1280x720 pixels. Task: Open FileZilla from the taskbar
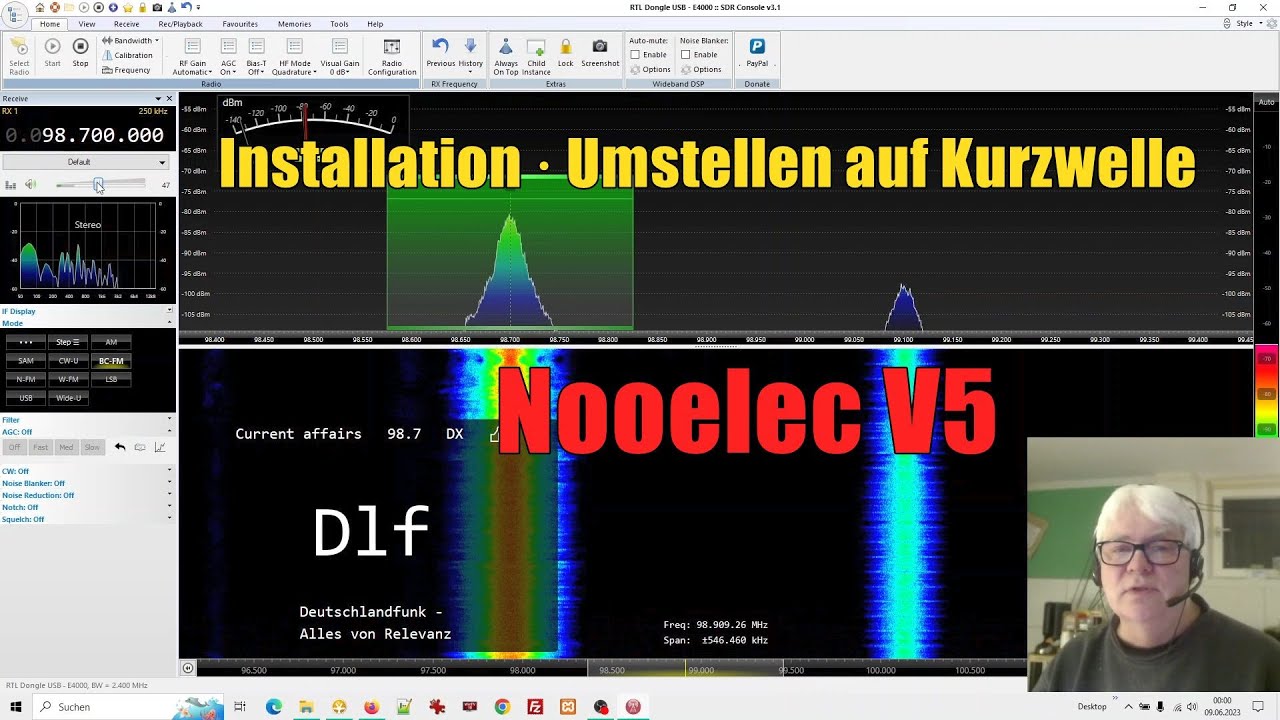(x=535, y=707)
